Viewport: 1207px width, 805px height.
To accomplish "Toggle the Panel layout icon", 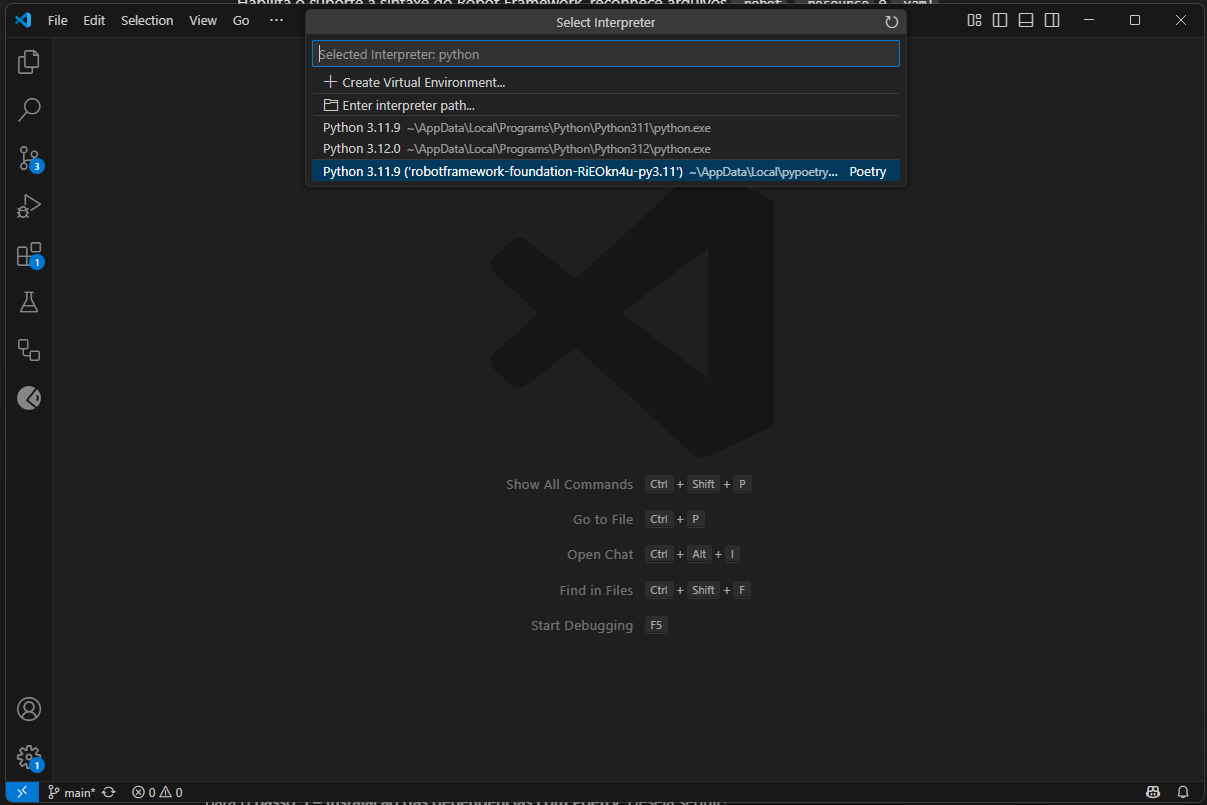I will tap(1026, 20).
